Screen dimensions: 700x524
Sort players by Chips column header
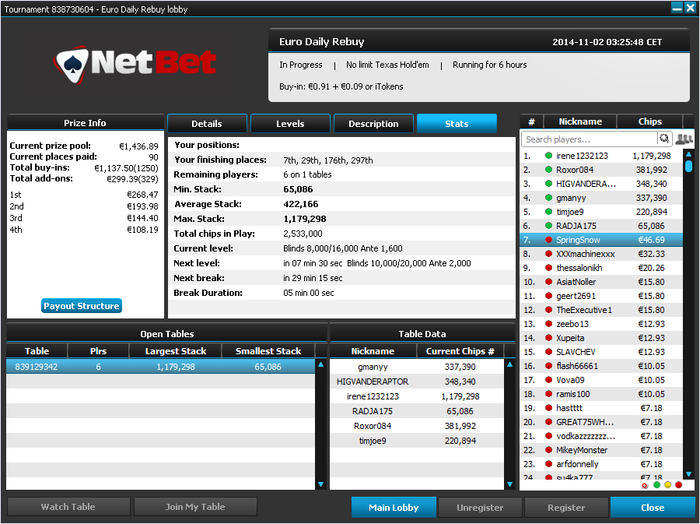pos(650,121)
